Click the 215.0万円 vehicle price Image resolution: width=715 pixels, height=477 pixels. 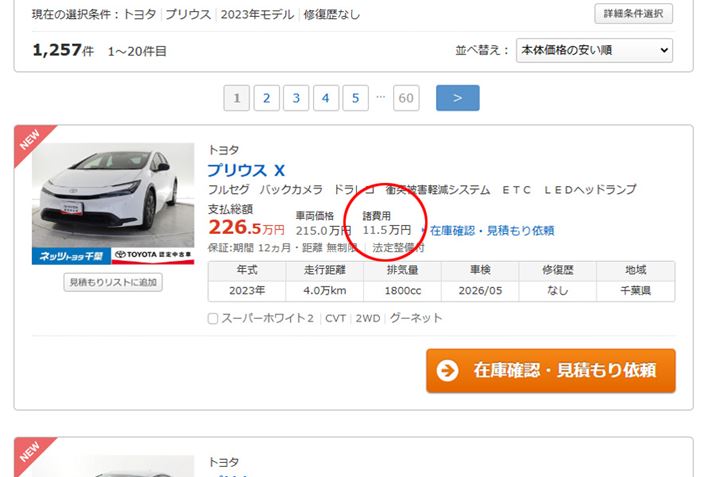(323, 231)
